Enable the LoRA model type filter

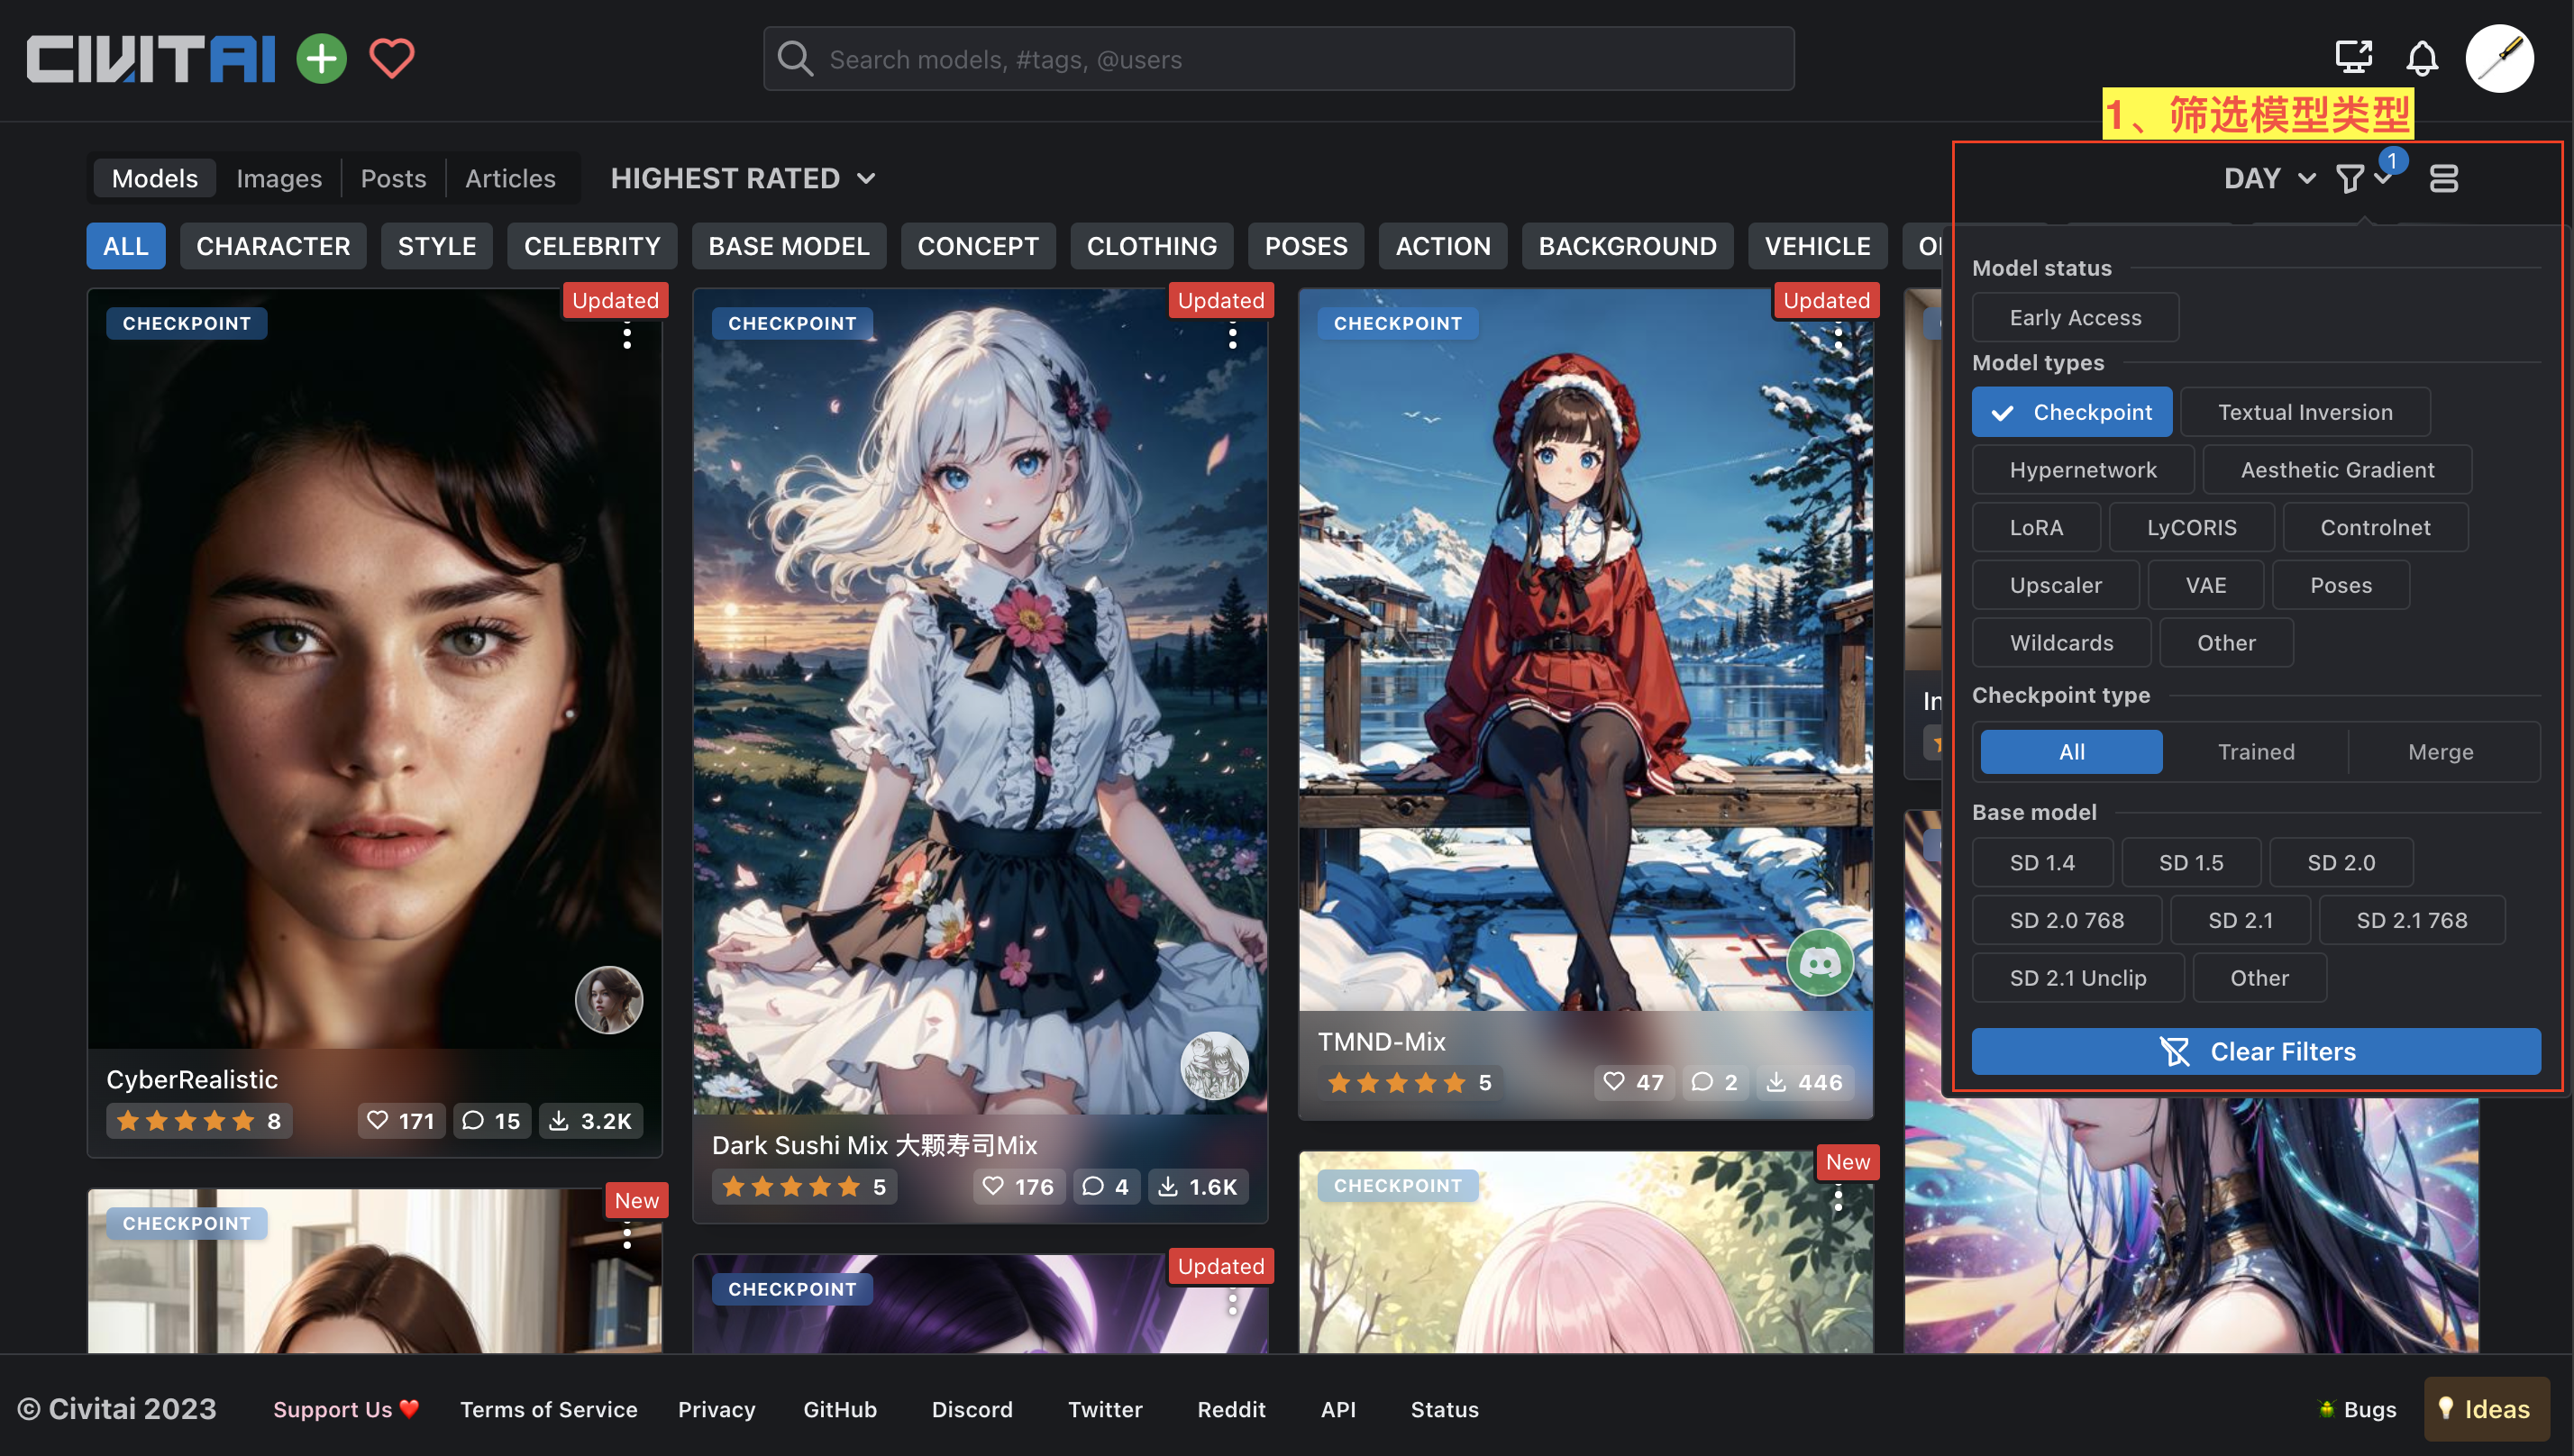click(x=2035, y=527)
